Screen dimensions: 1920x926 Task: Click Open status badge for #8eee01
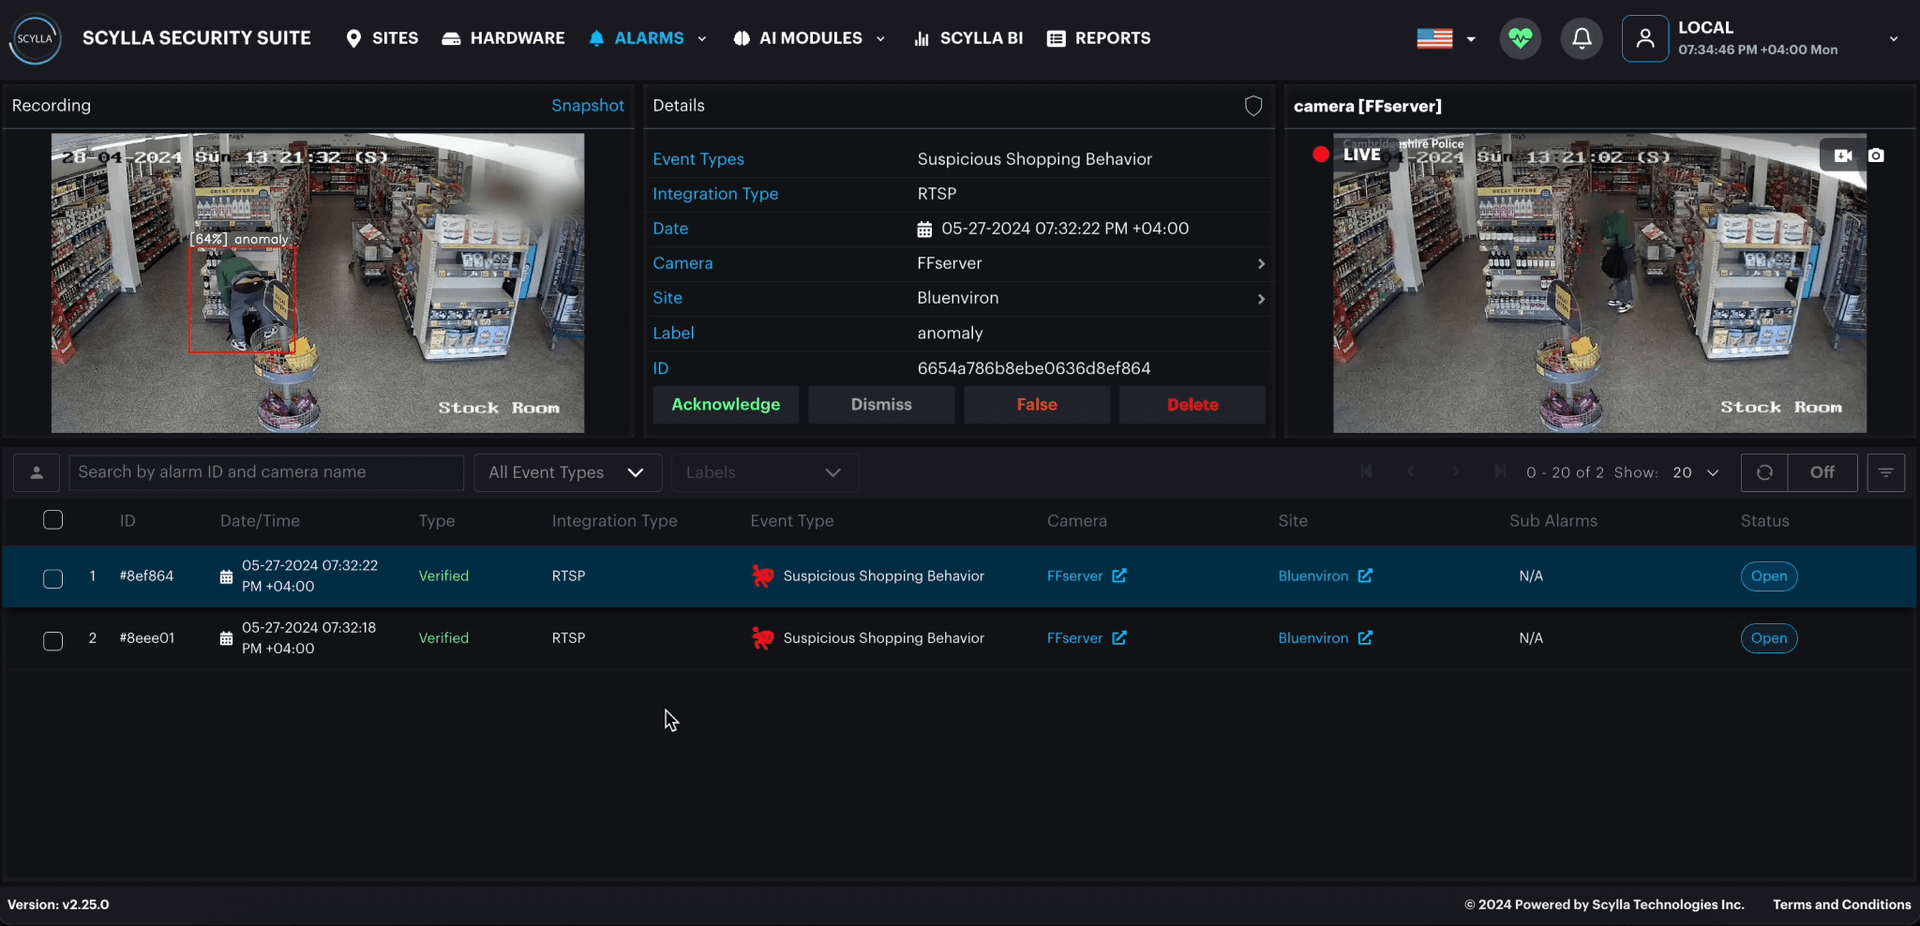point(1769,639)
